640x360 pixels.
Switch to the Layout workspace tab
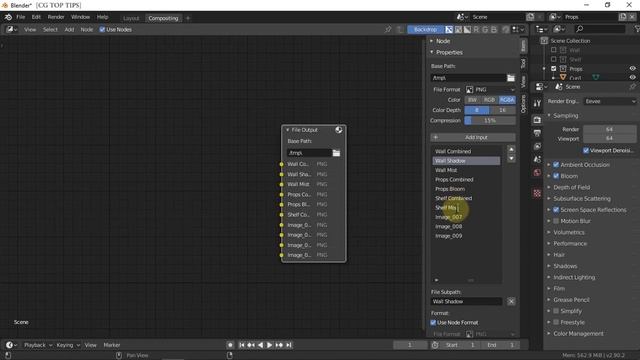coord(131,18)
